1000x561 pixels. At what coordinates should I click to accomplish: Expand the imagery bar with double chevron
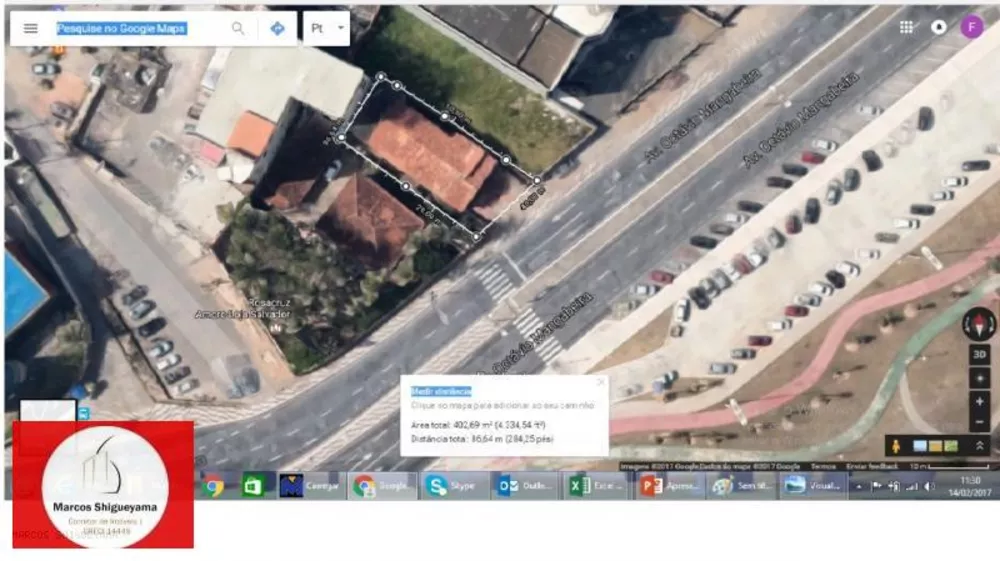980,446
